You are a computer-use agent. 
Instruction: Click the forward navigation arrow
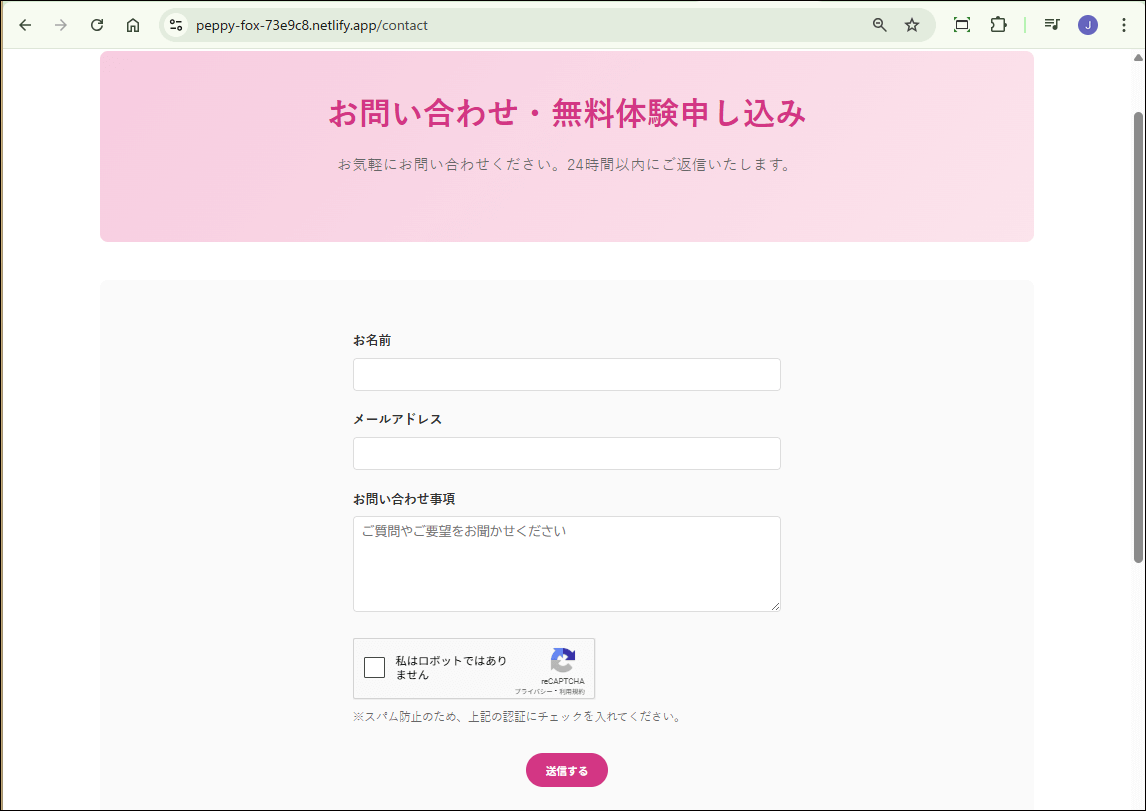click(x=60, y=25)
